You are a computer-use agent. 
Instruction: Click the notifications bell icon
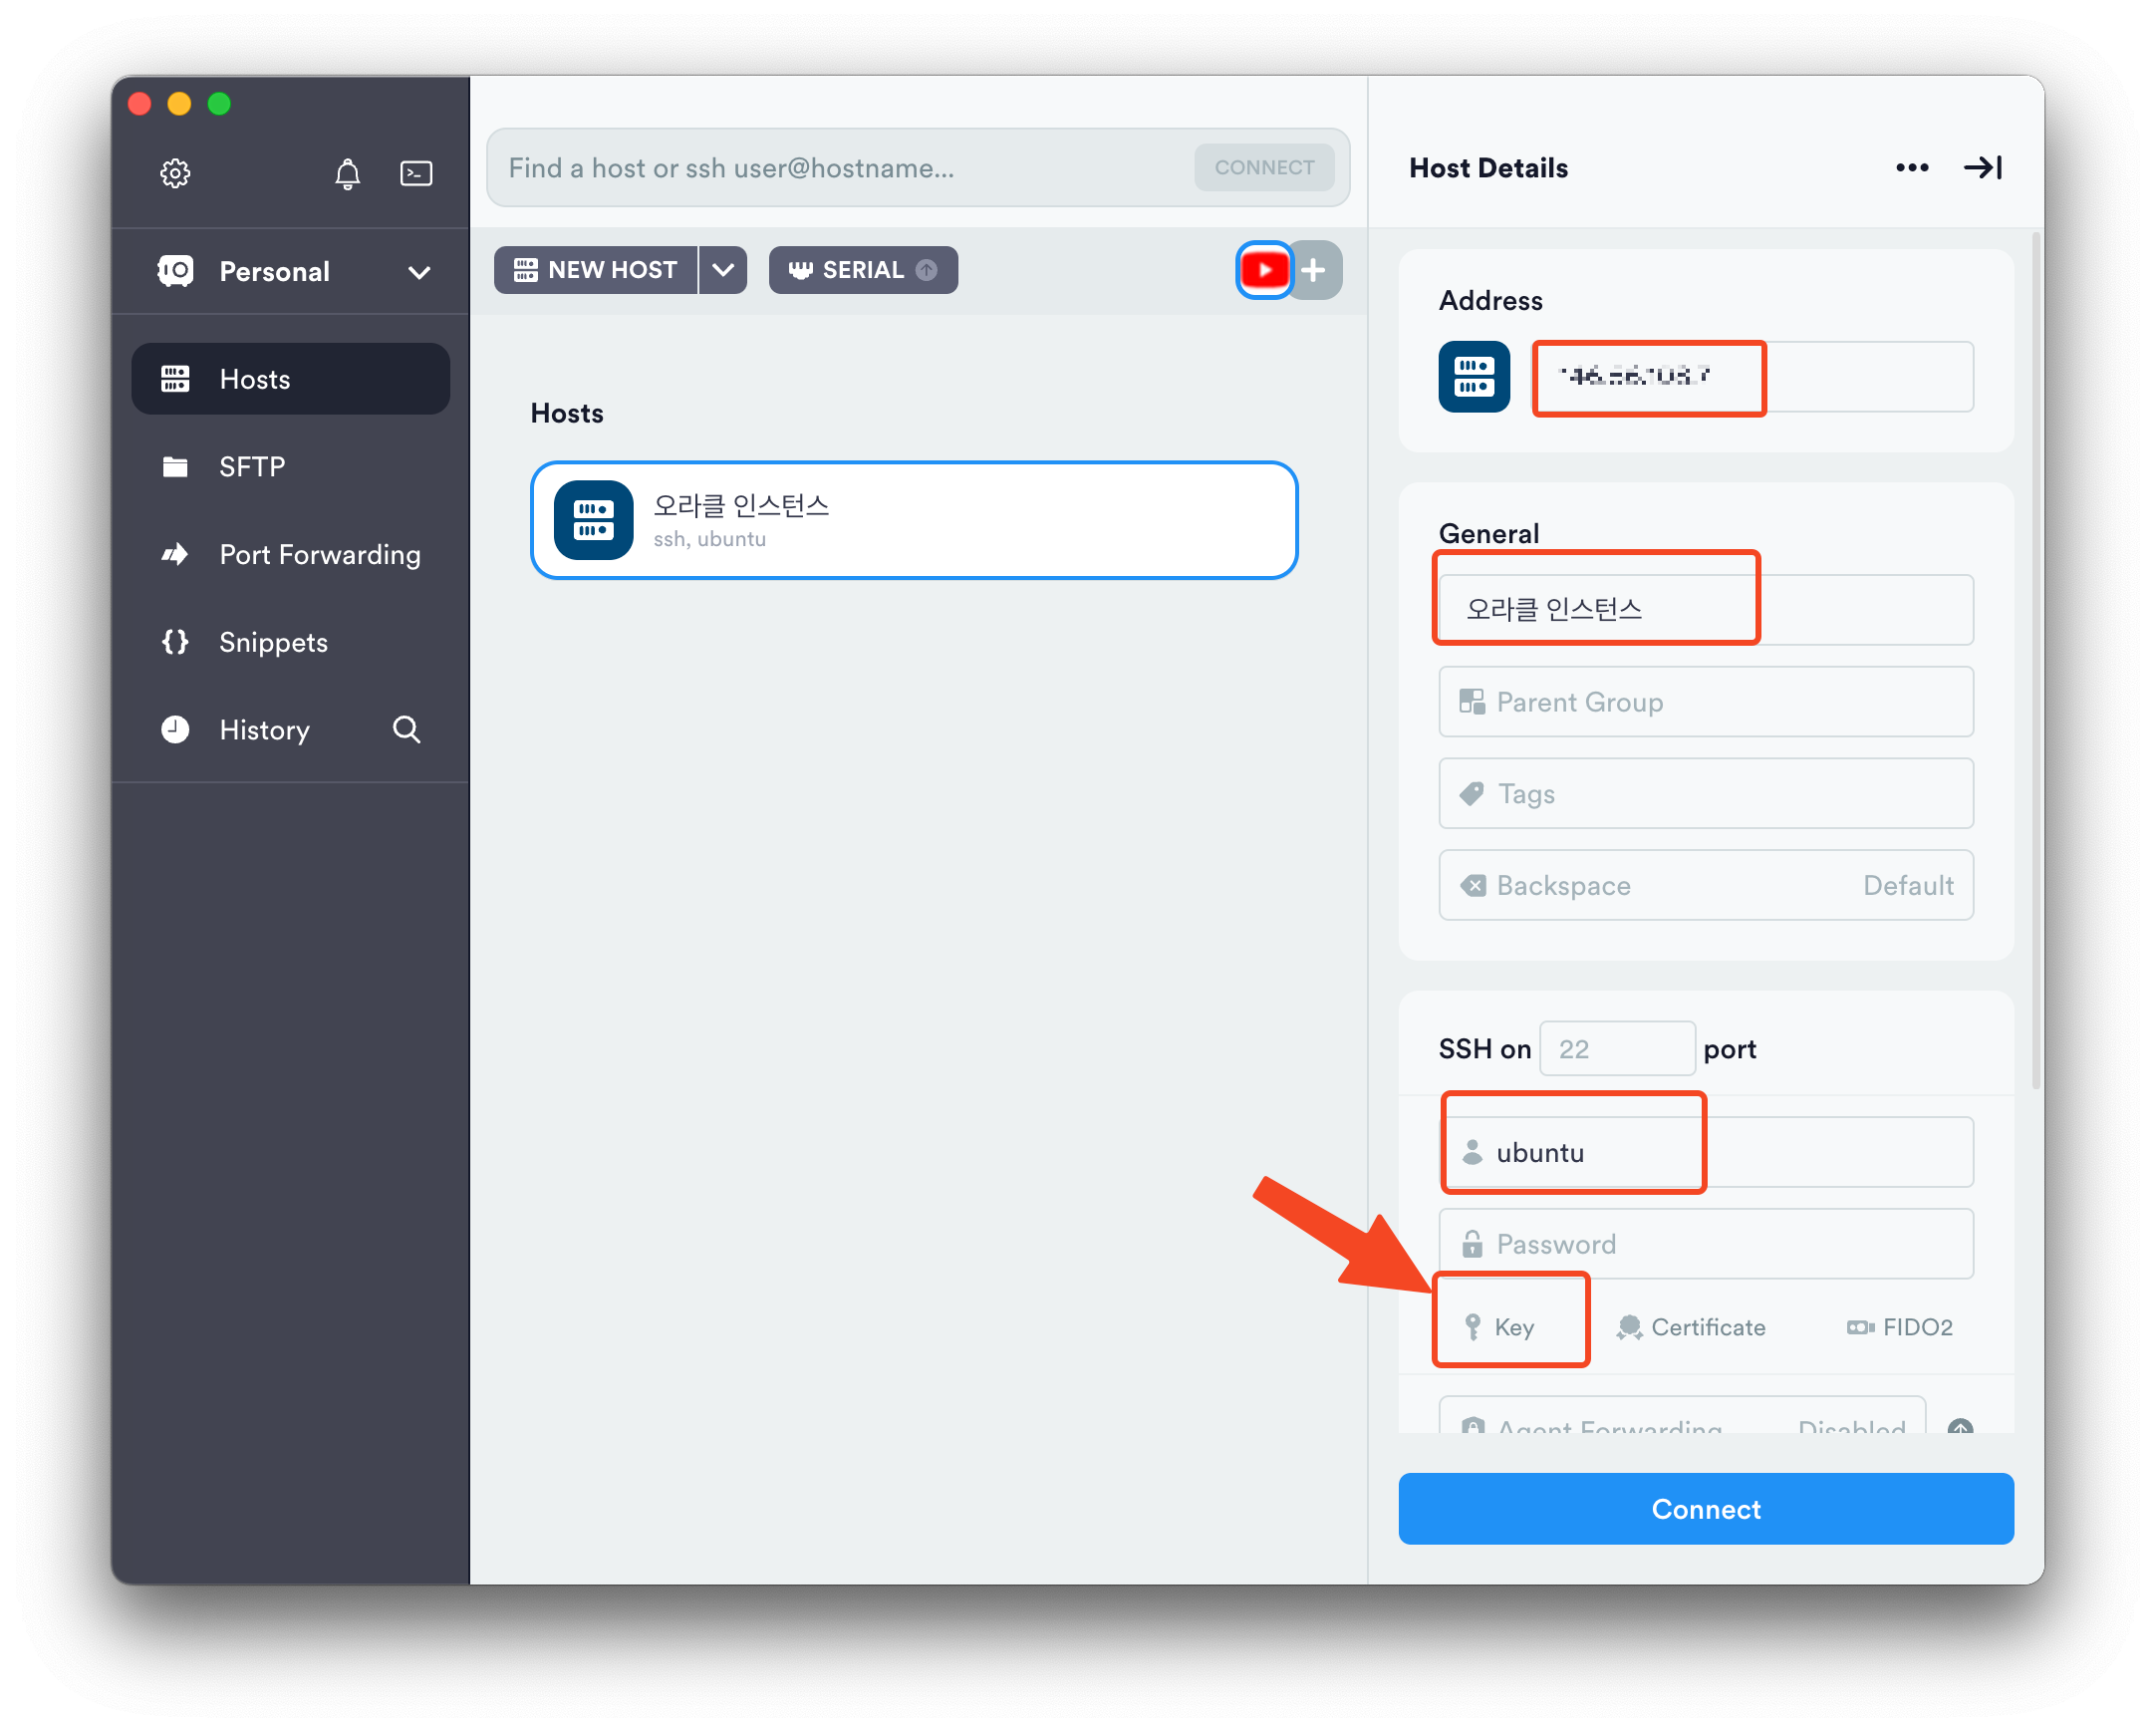[347, 174]
